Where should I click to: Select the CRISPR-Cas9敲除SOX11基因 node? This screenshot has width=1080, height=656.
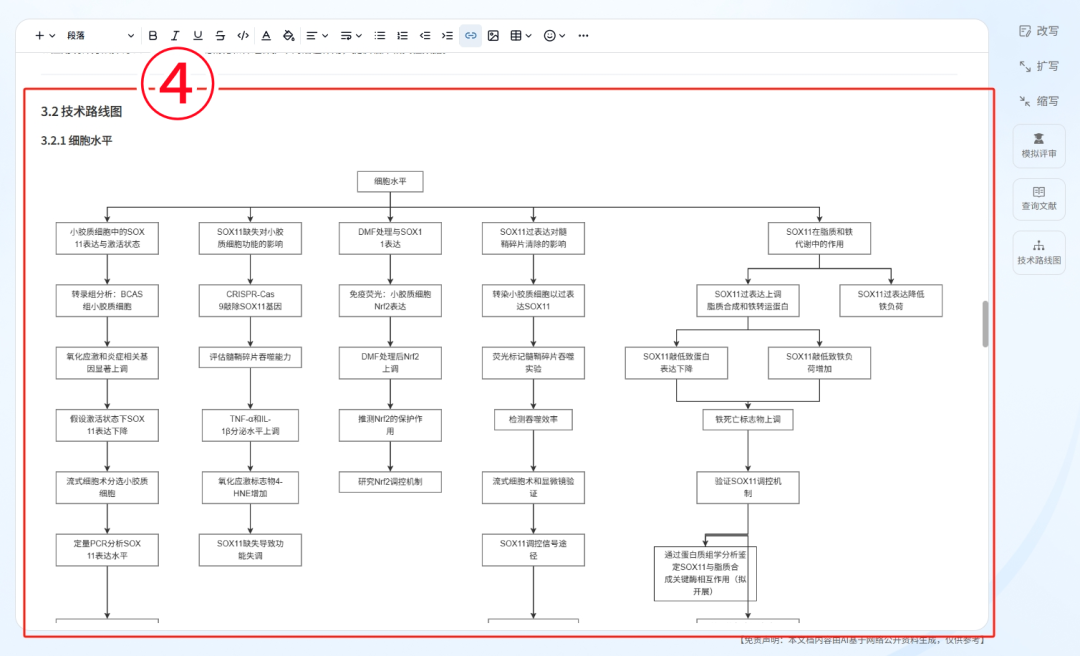[250, 300]
